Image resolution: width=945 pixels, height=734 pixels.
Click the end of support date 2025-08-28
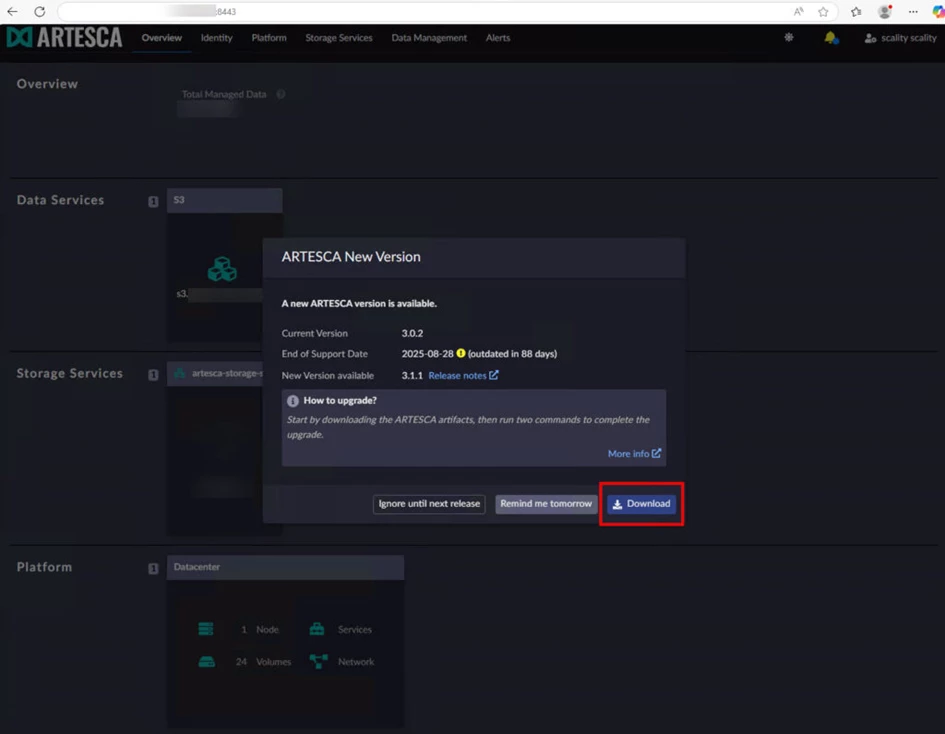[427, 354]
